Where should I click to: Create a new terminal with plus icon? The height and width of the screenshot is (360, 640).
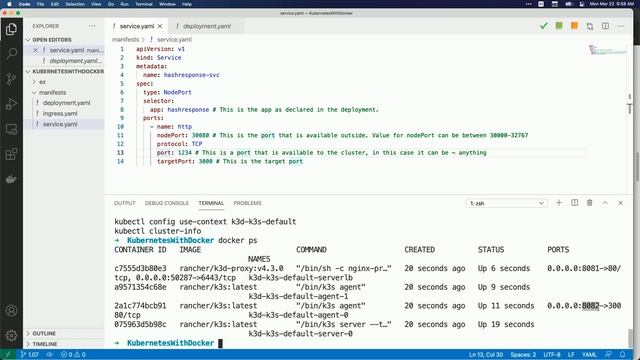(x=559, y=203)
